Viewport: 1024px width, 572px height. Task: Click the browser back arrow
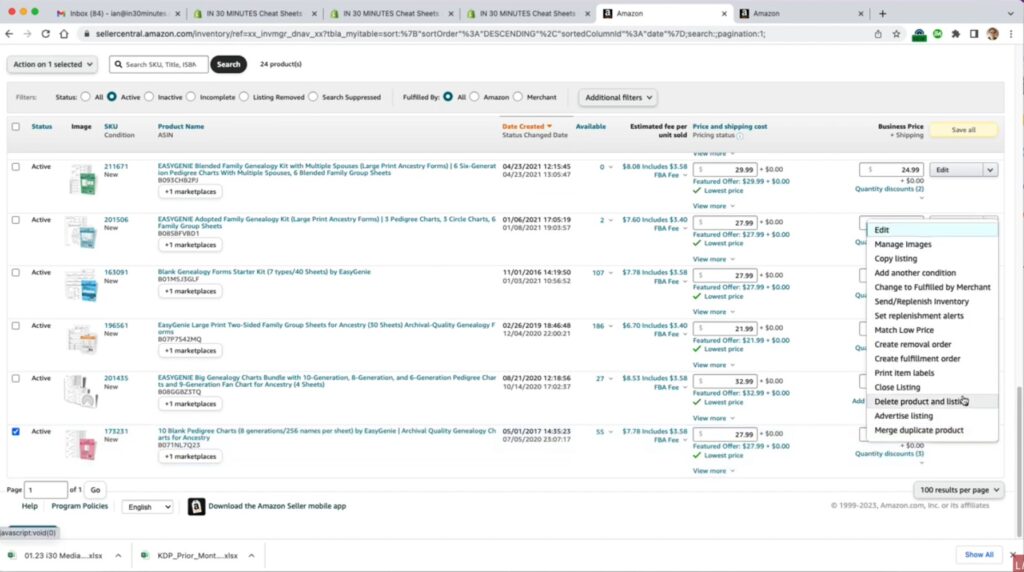[x=10, y=33]
